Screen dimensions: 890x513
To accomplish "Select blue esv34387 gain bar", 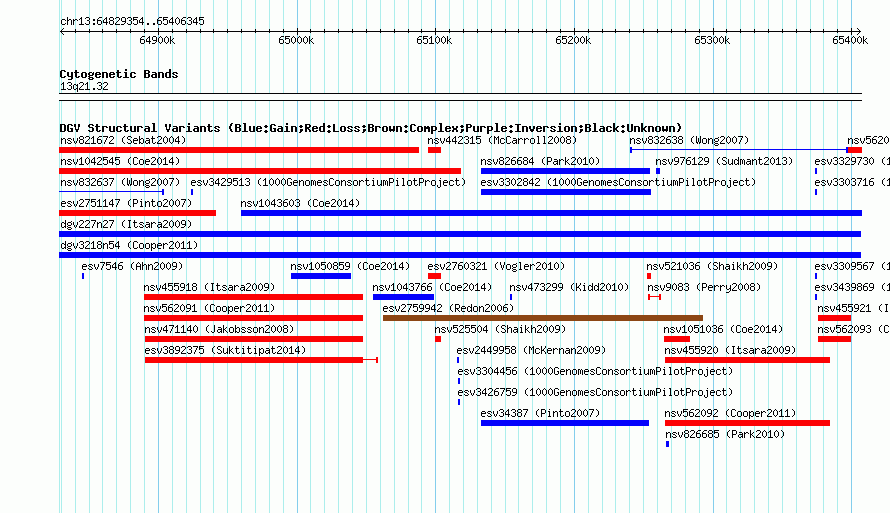I will pyautogui.click(x=565, y=423).
